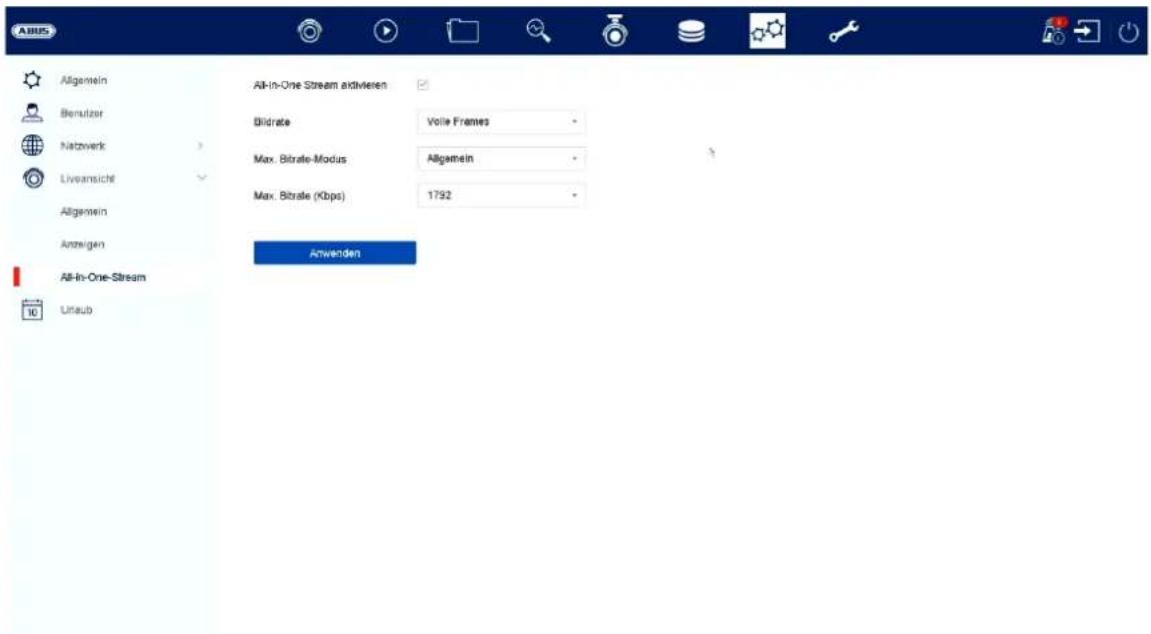Open the maintenance wrench icon

844,31
